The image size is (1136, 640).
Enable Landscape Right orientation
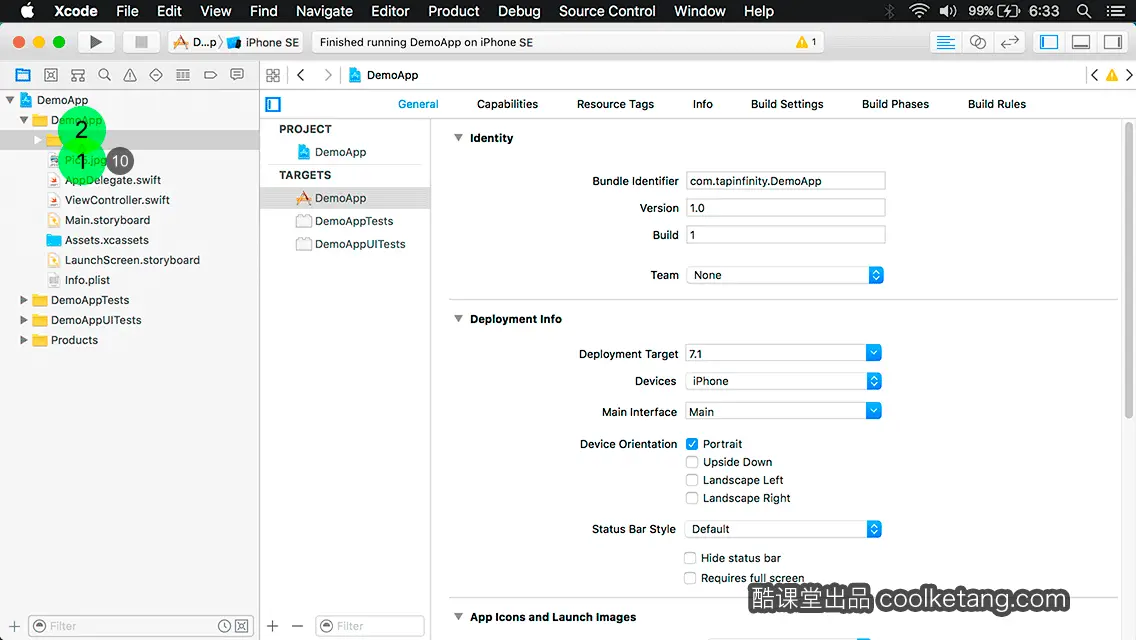pos(692,498)
